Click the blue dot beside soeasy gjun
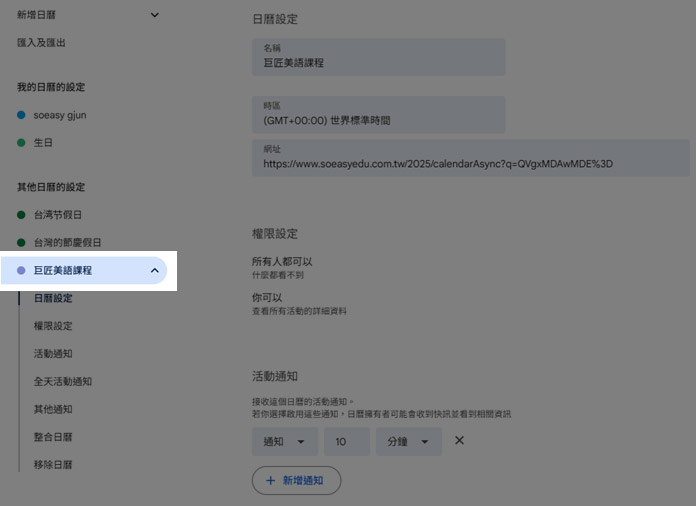Screen dimensions: 696x506 [21, 115]
